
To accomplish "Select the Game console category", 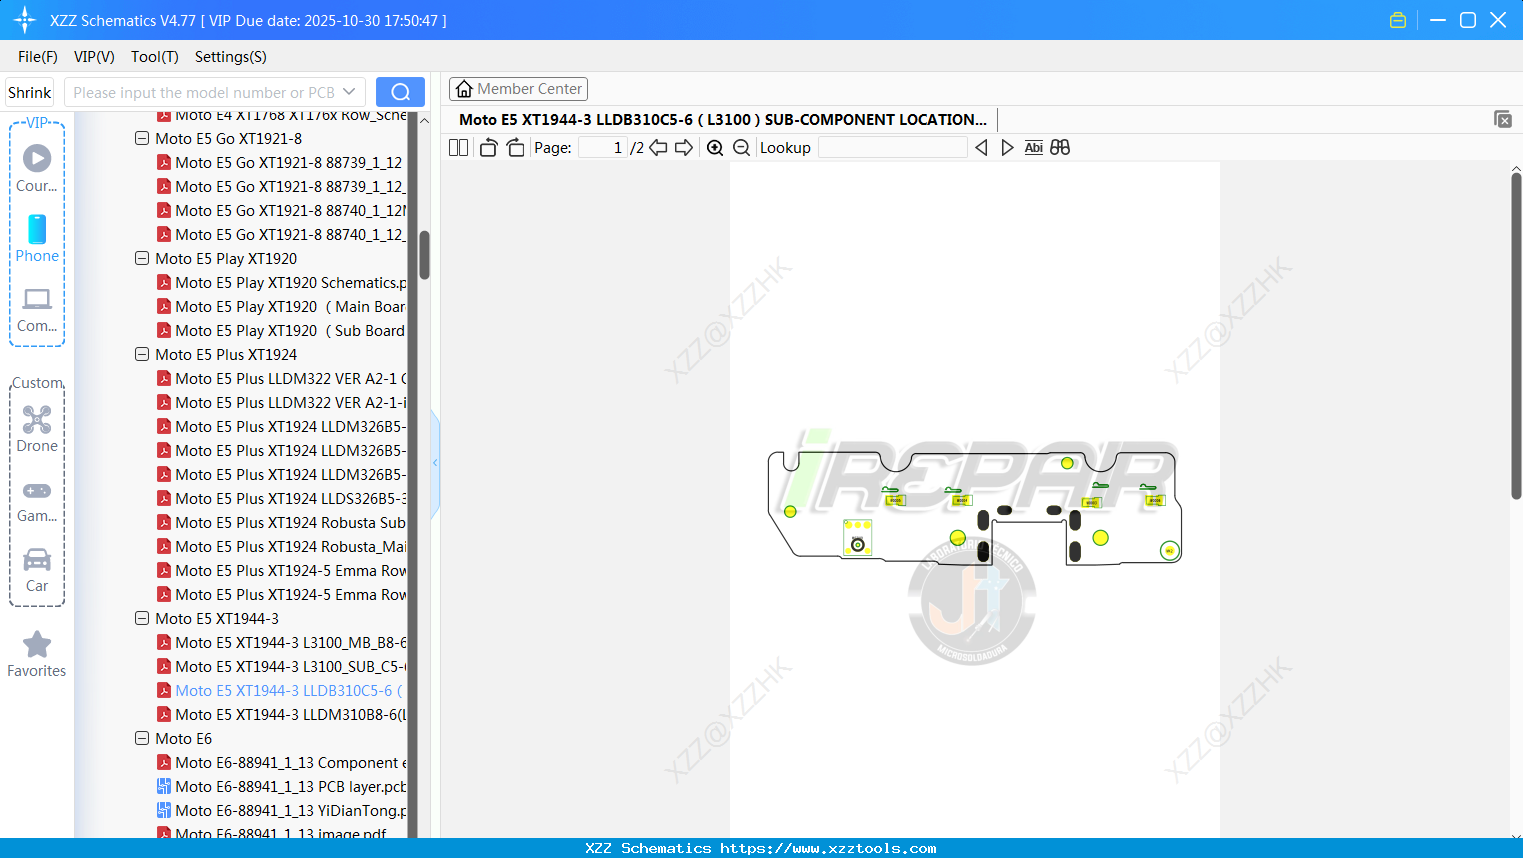I will [x=37, y=500].
